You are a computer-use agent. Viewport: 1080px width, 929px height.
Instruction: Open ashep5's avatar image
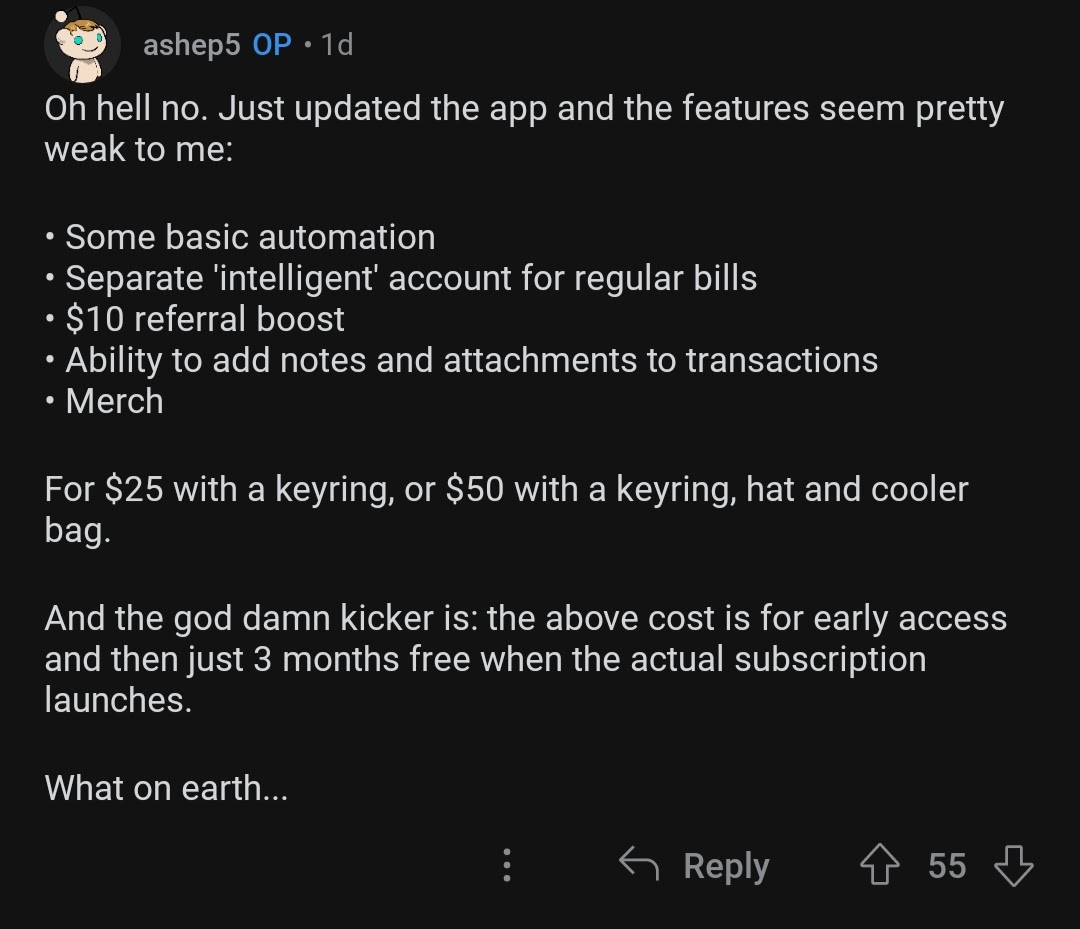click(83, 46)
